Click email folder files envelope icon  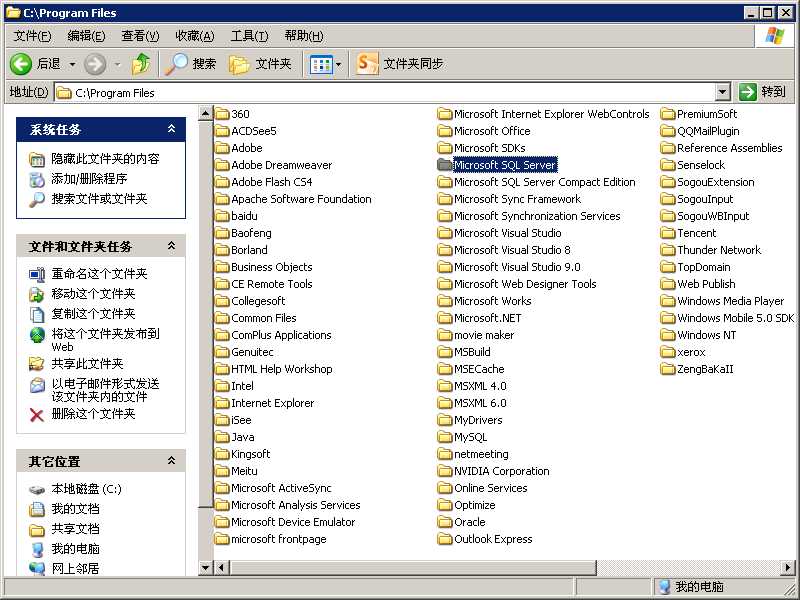(x=37, y=385)
